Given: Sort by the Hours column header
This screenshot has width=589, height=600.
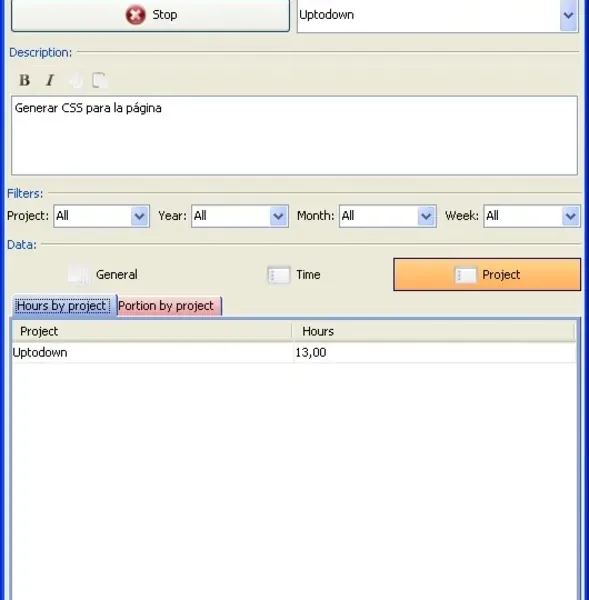Looking at the screenshot, I should 433,331.
